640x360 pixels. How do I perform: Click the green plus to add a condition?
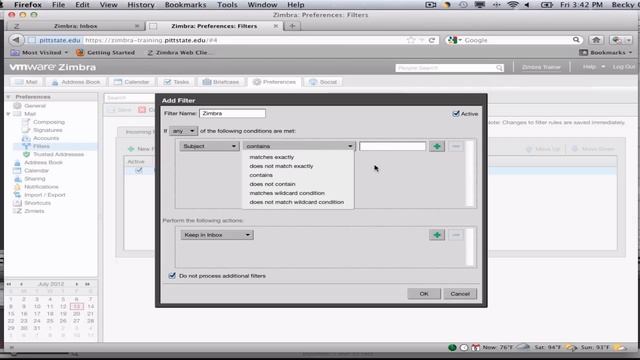(437, 146)
